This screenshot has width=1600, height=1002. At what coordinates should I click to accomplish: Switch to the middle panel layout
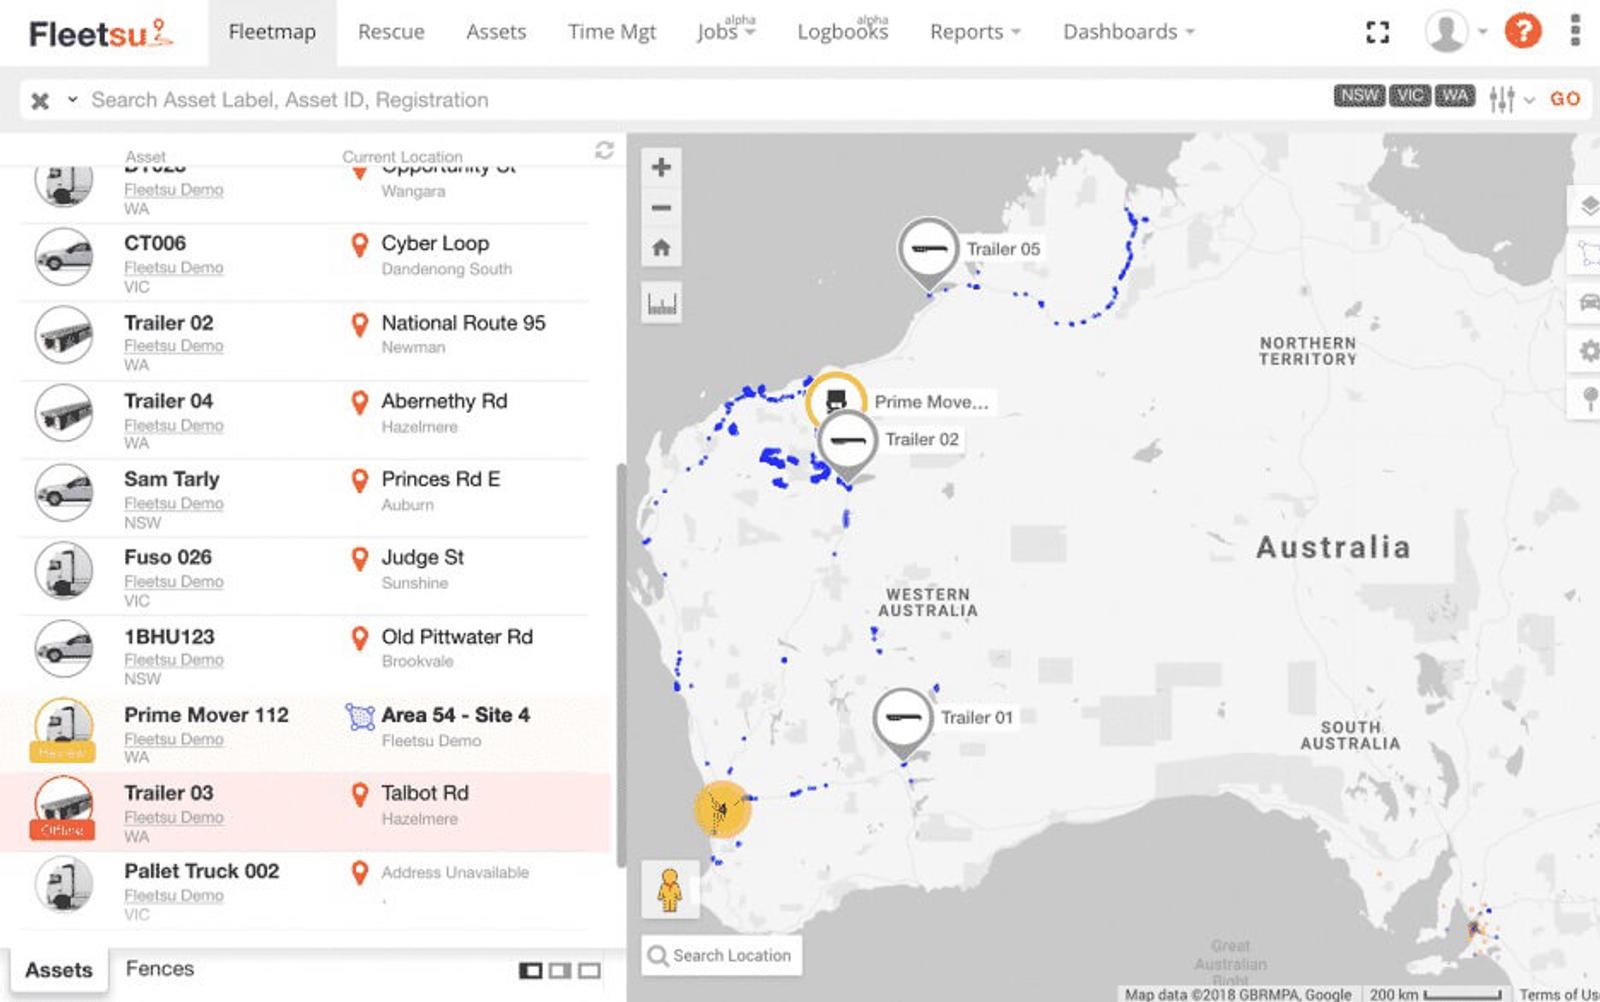(560, 970)
